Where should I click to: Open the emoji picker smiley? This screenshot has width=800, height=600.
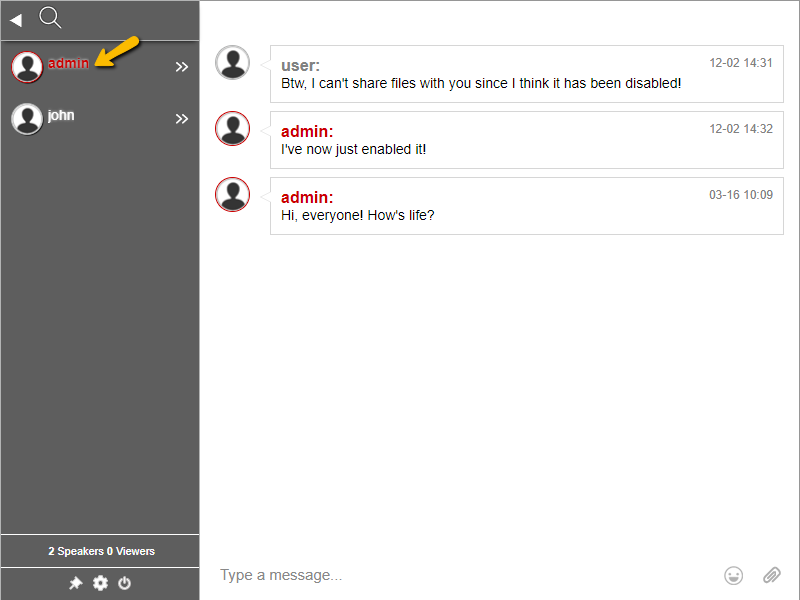click(x=734, y=575)
